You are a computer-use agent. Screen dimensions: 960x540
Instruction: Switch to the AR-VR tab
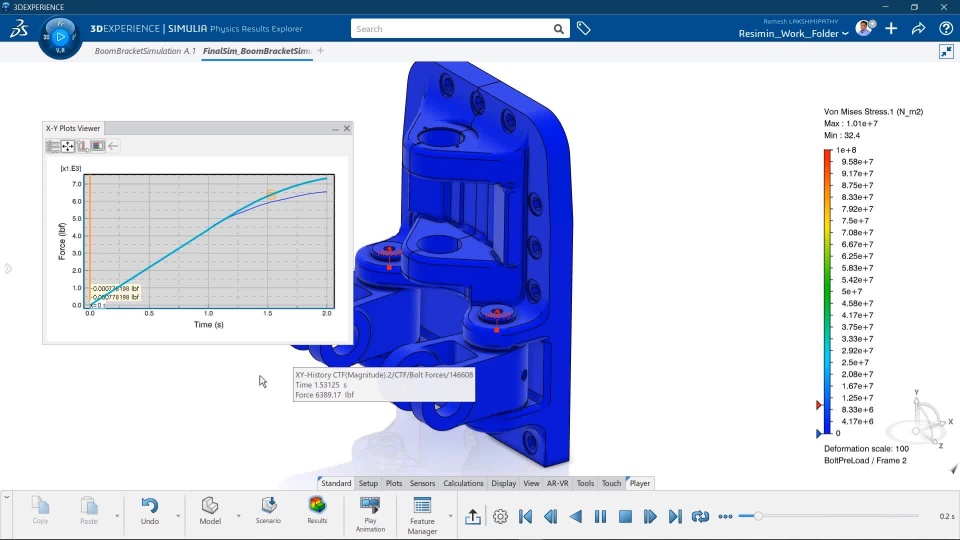pyautogui.click(x=557, y=483)
